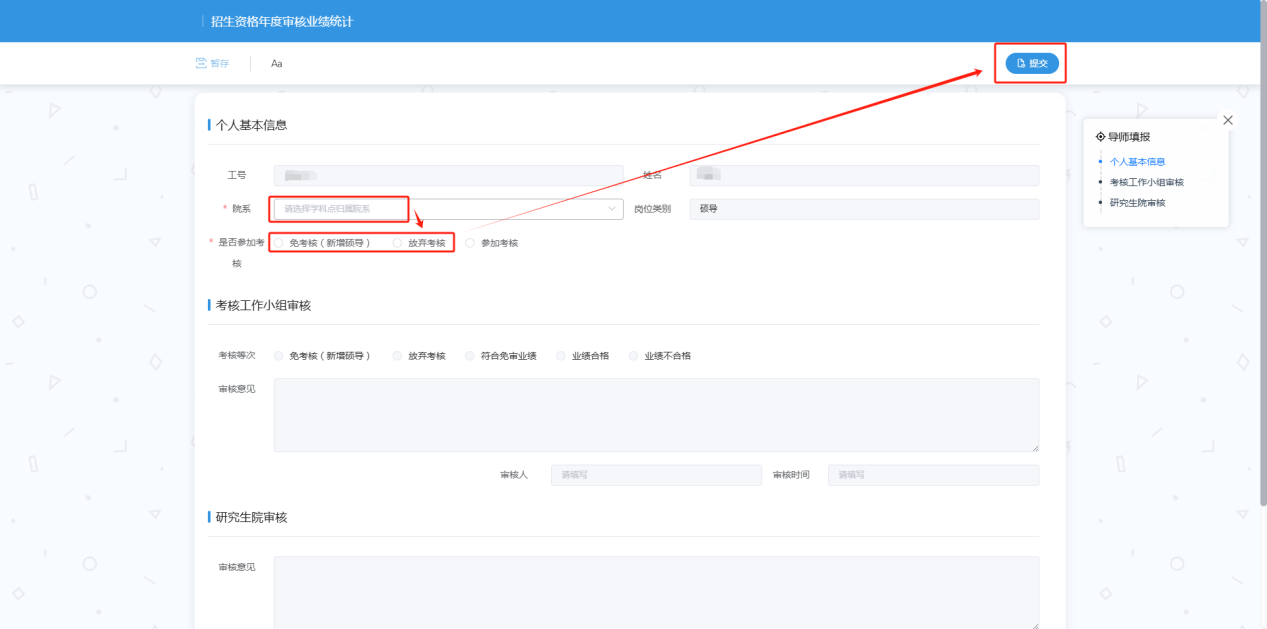The width and height of the screenshot is (1267, 629).
Task: Select the 参加考核 radio option
Action: (x=471, y=243)
